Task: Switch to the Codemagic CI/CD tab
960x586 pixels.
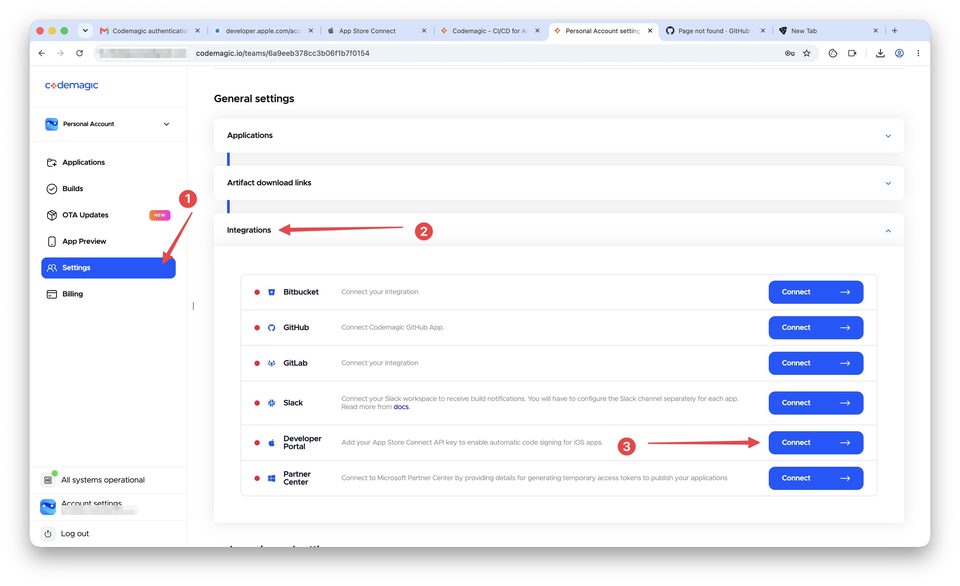Action: pyautogui.click(x=489, y=31)
